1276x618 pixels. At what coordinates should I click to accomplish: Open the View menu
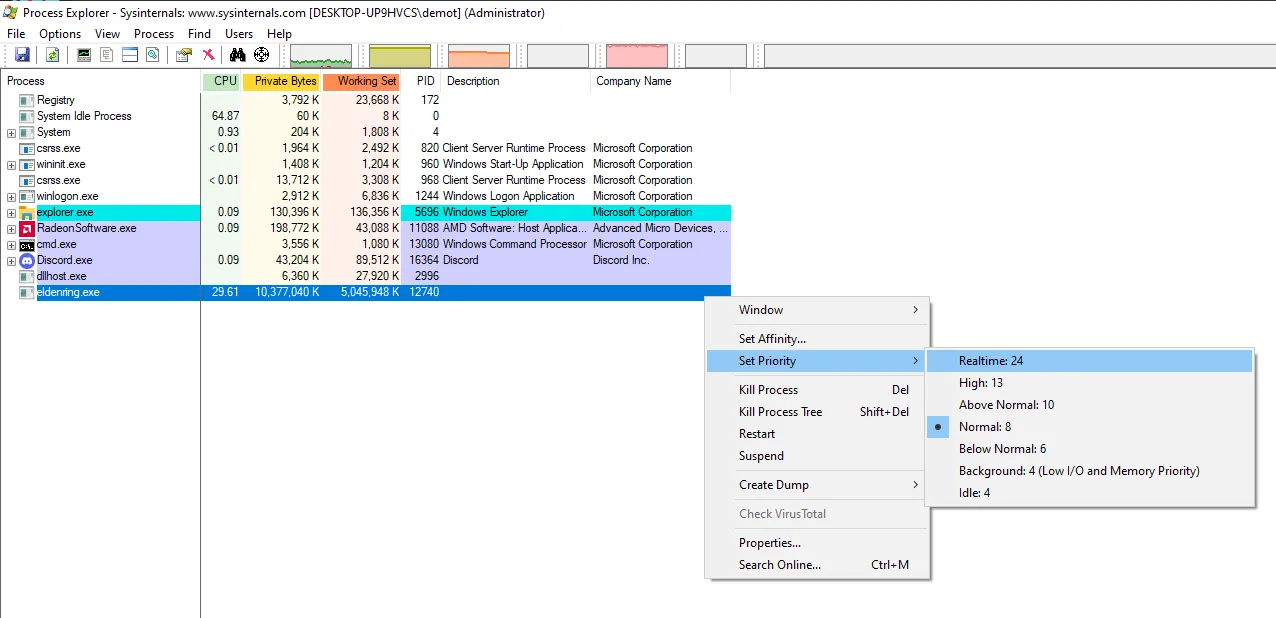[107, 34]
